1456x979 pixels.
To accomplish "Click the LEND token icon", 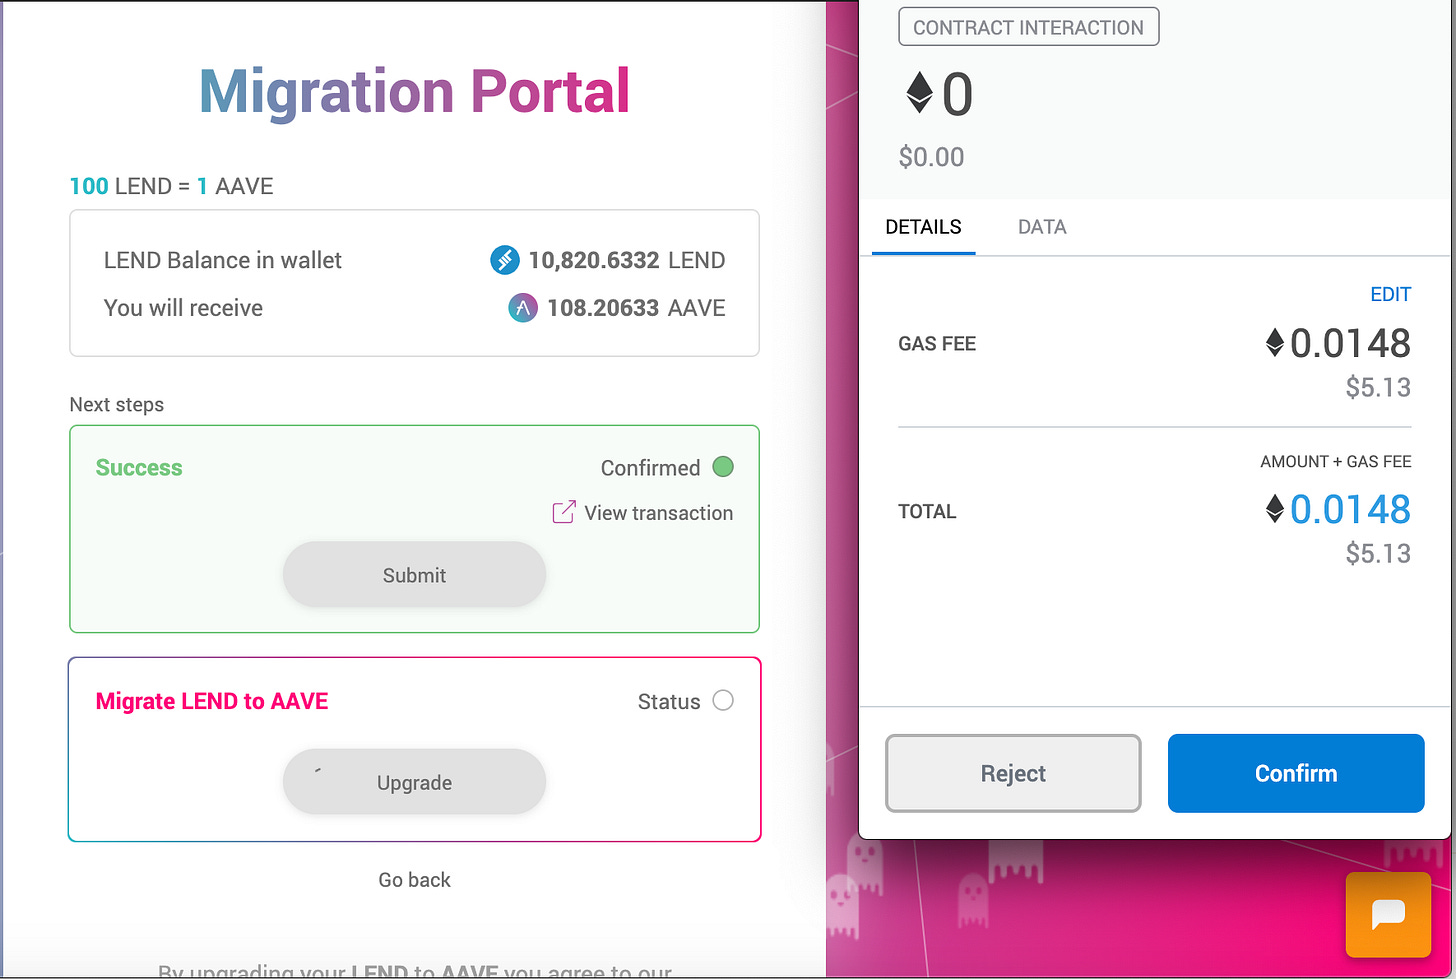I will point(505,261).
